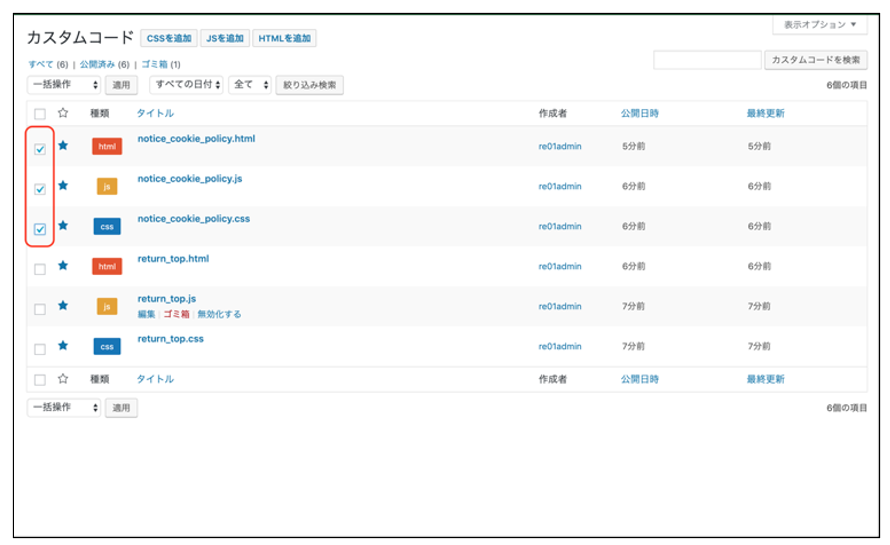
Task: Toggle star for return_top.html row
Action: point(63,265)
